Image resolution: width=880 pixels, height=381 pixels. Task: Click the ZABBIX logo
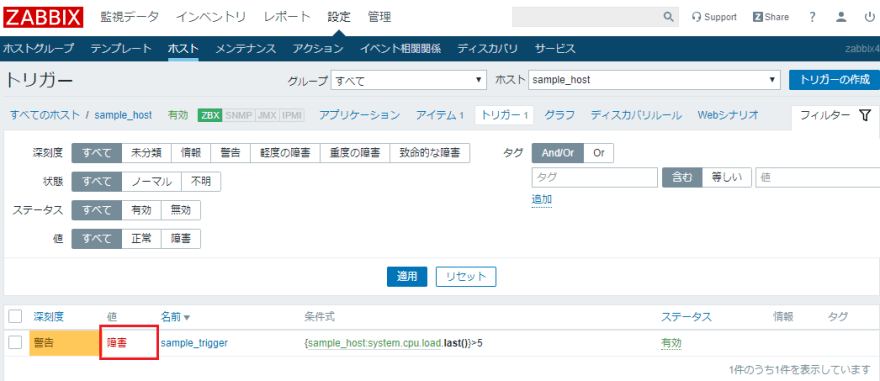(43, 17)
